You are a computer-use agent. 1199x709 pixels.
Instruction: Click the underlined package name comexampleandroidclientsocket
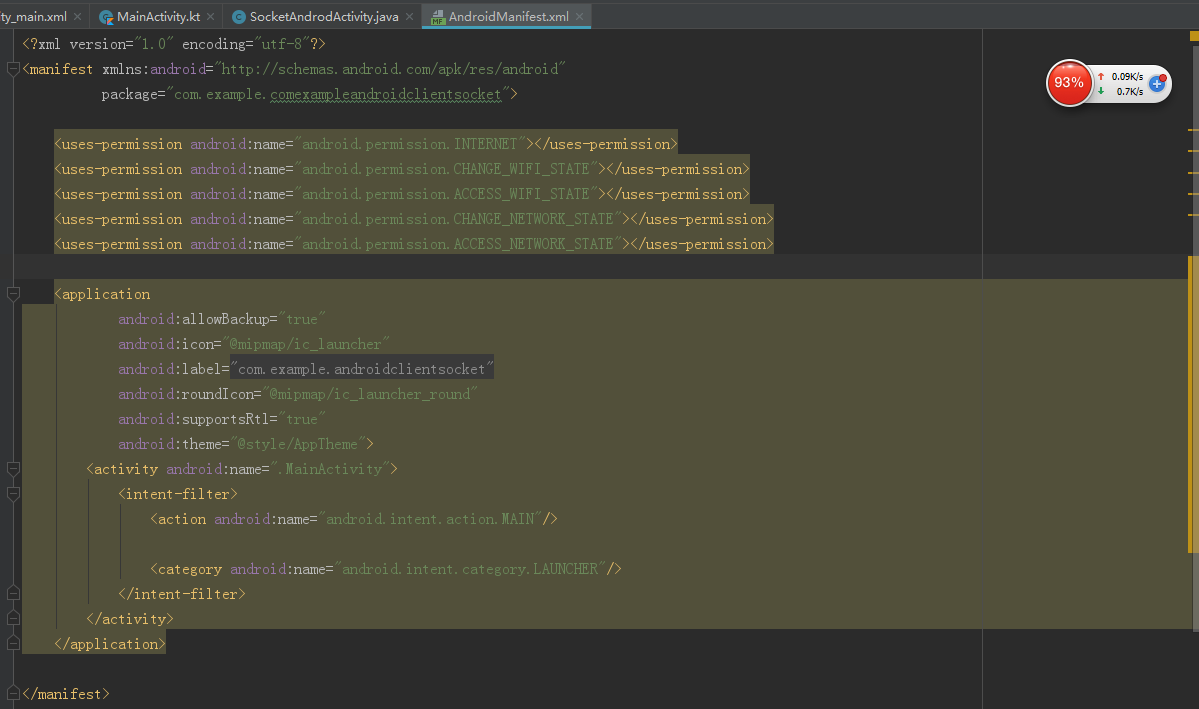coord(385,94)
